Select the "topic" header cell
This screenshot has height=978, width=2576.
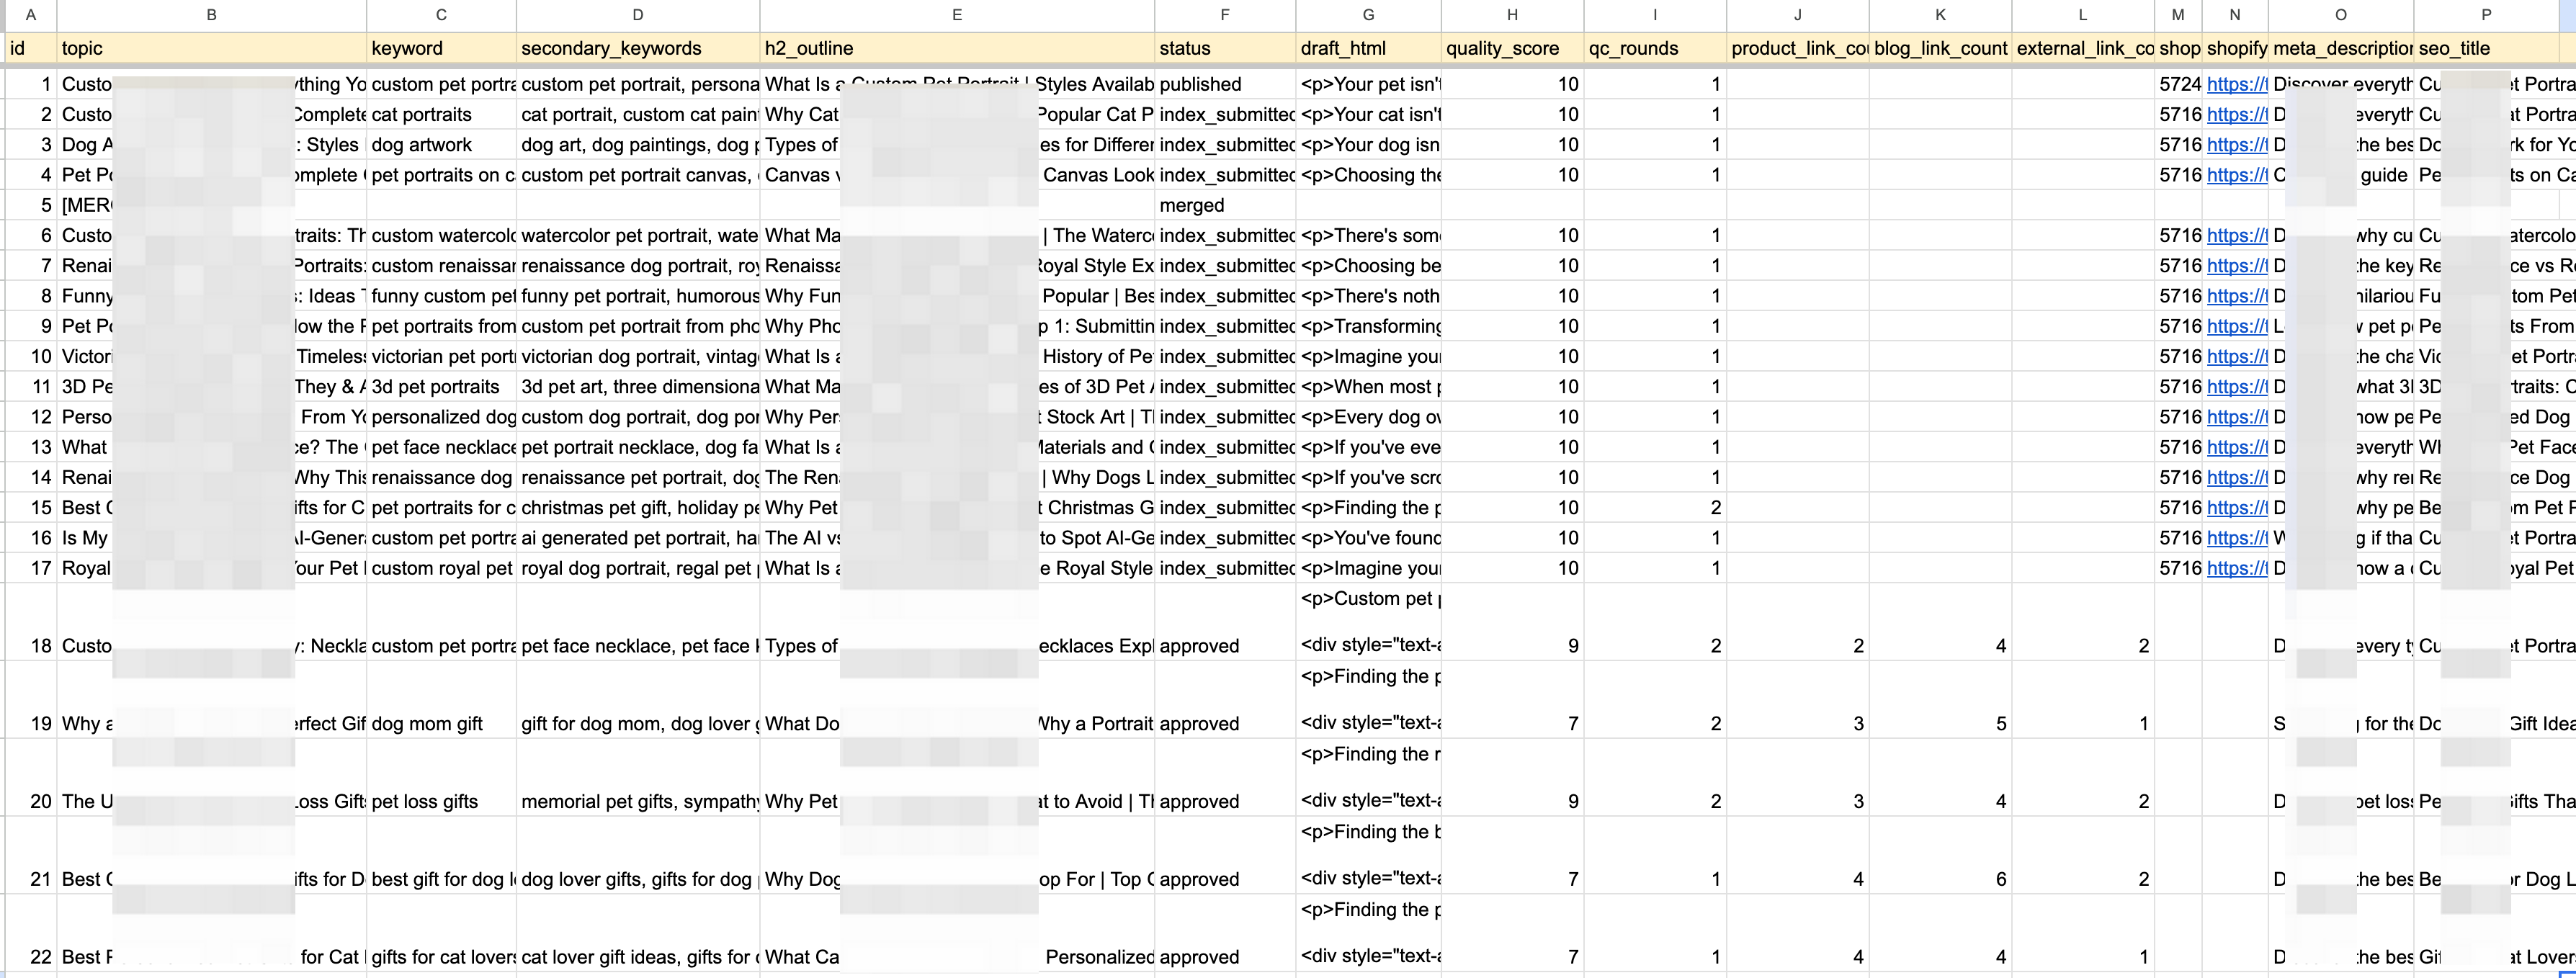pos(211,48)
